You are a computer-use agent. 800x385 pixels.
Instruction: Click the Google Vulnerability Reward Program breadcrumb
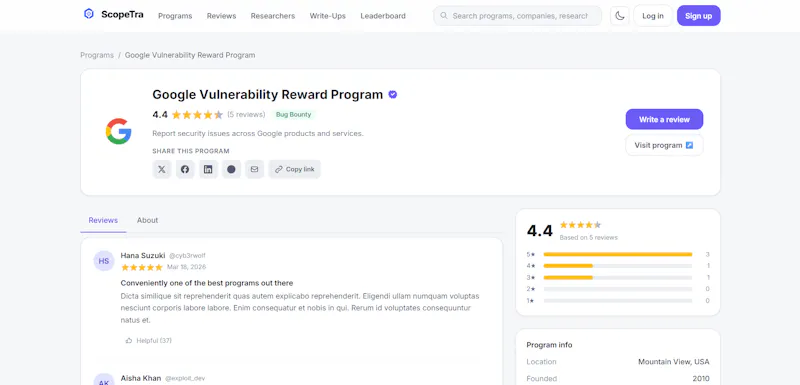click(x=190, y=55)
